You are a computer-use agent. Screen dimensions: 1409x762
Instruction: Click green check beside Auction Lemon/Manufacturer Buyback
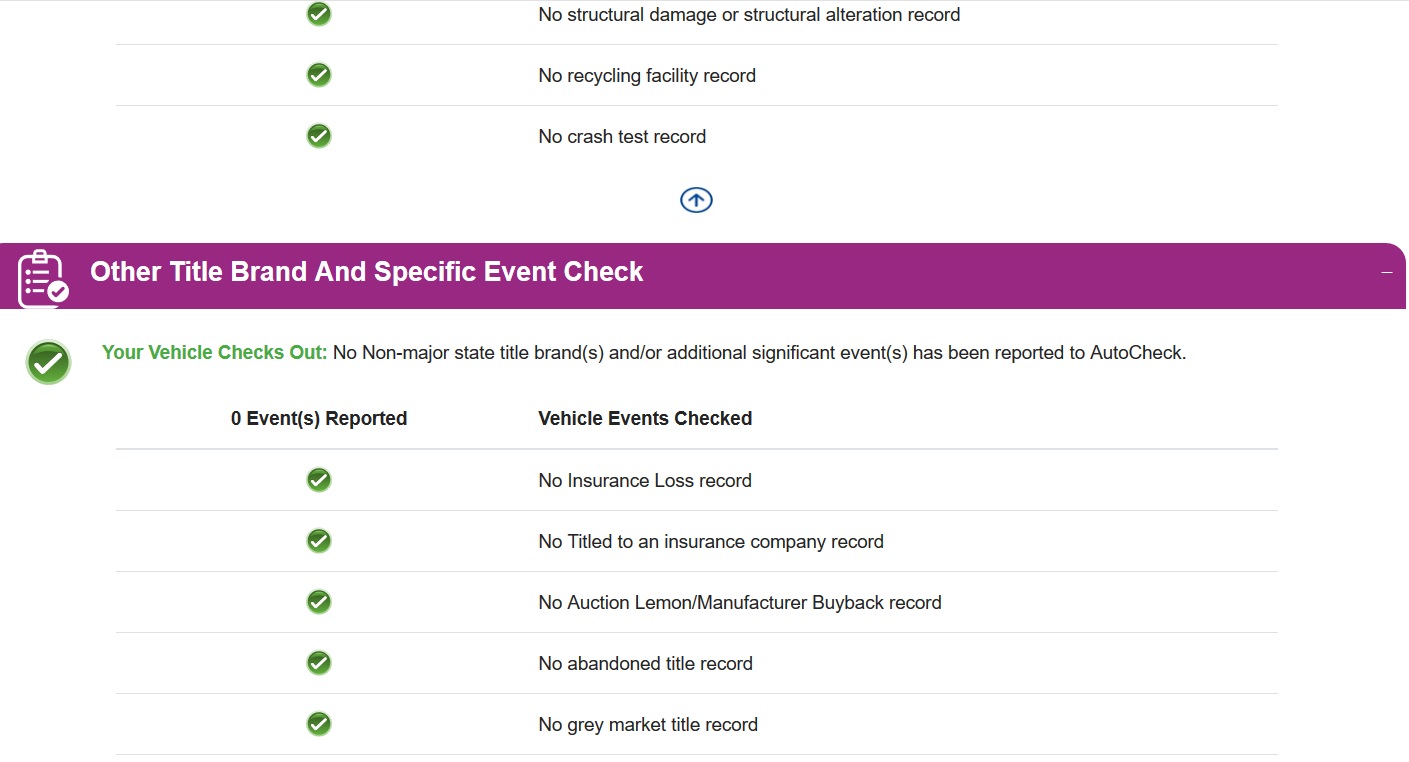point(319,602)
